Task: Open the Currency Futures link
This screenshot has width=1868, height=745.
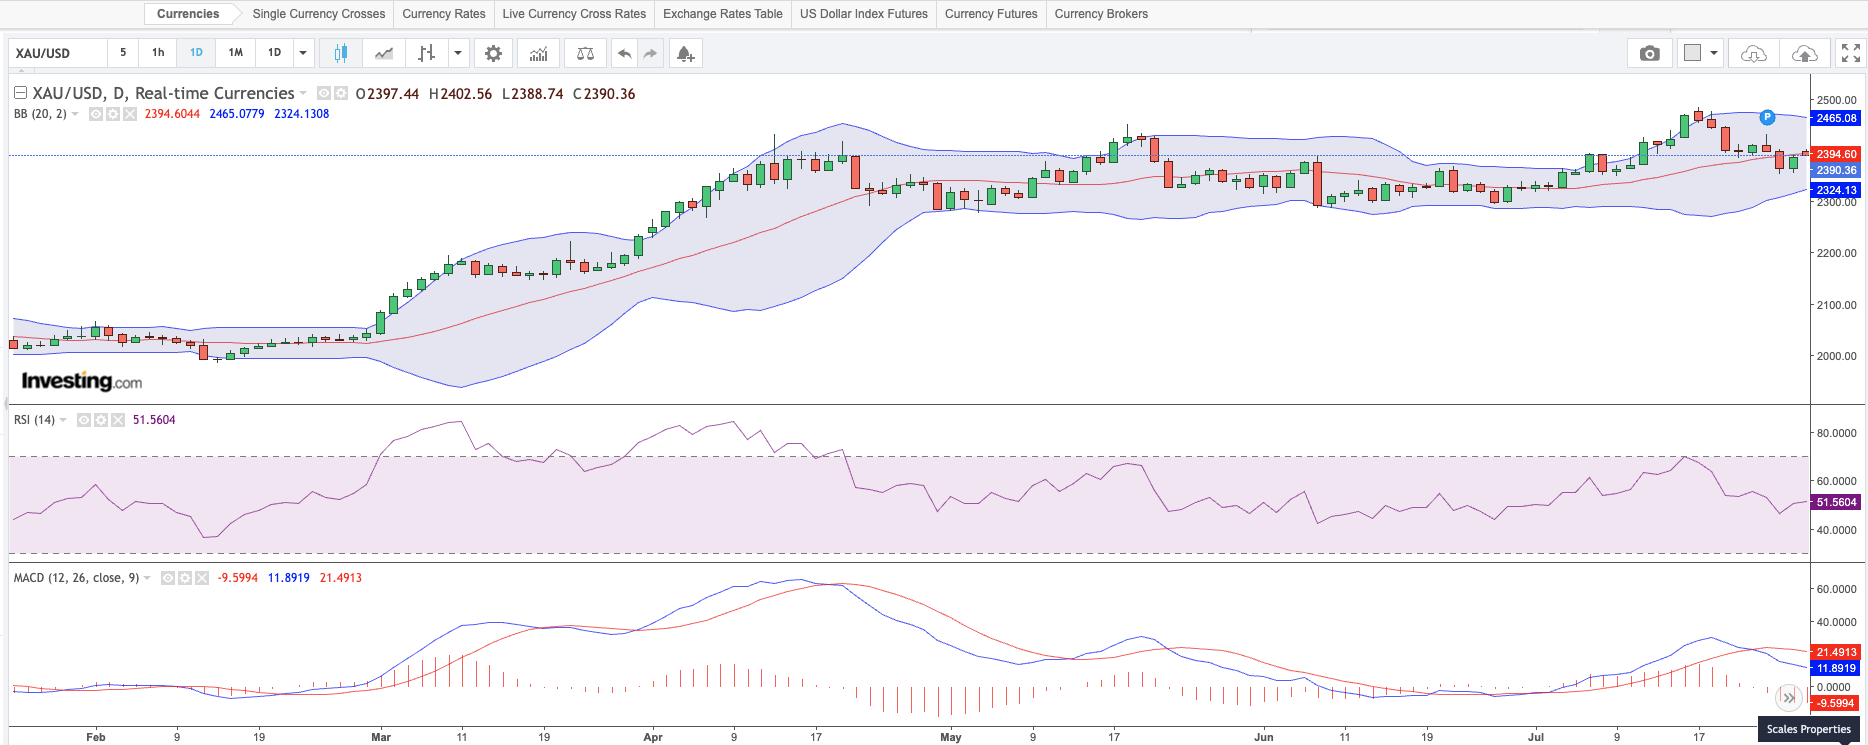Action: [x=991, y=14]
